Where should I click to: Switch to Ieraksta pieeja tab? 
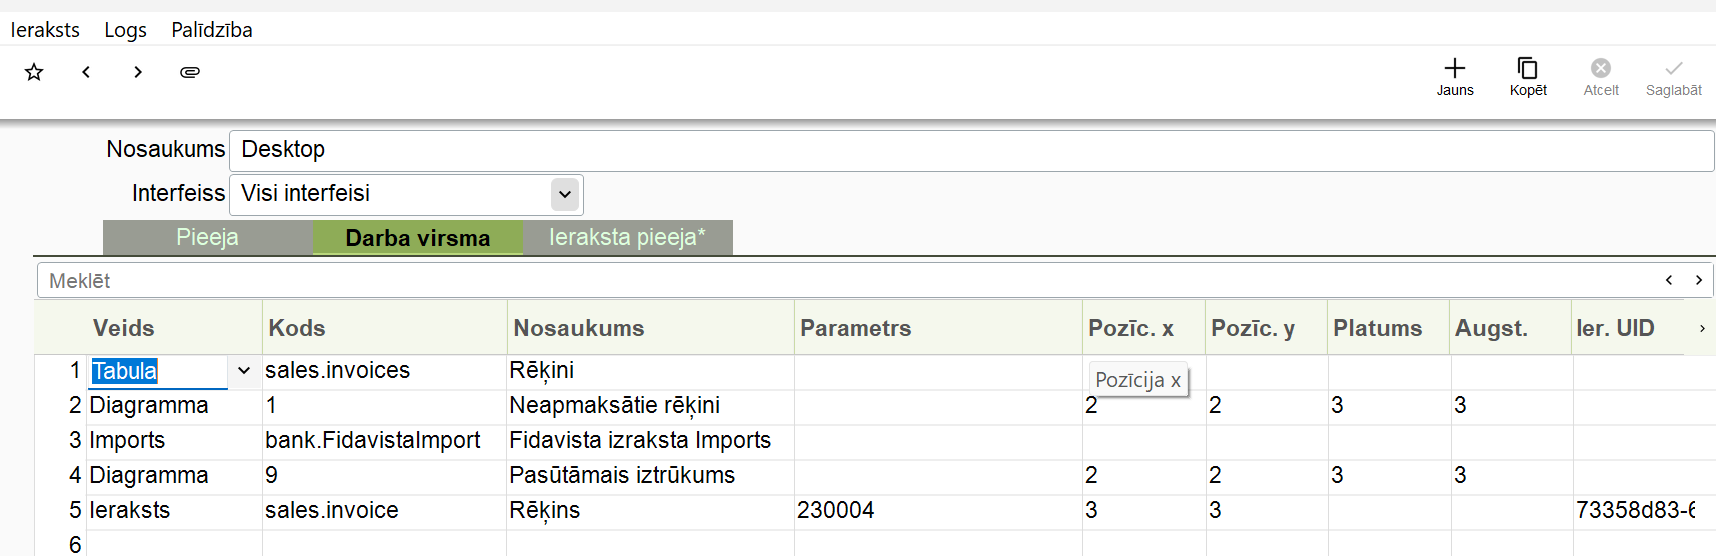pyautogui.click(x=627, y=238)
